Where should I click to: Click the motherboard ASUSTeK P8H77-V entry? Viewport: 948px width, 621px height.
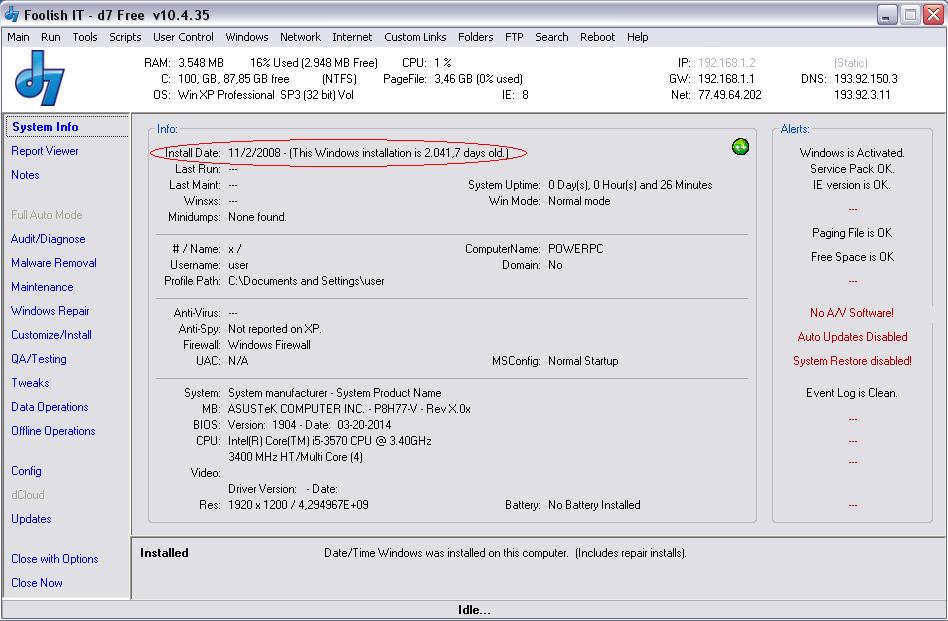point(349,409)
